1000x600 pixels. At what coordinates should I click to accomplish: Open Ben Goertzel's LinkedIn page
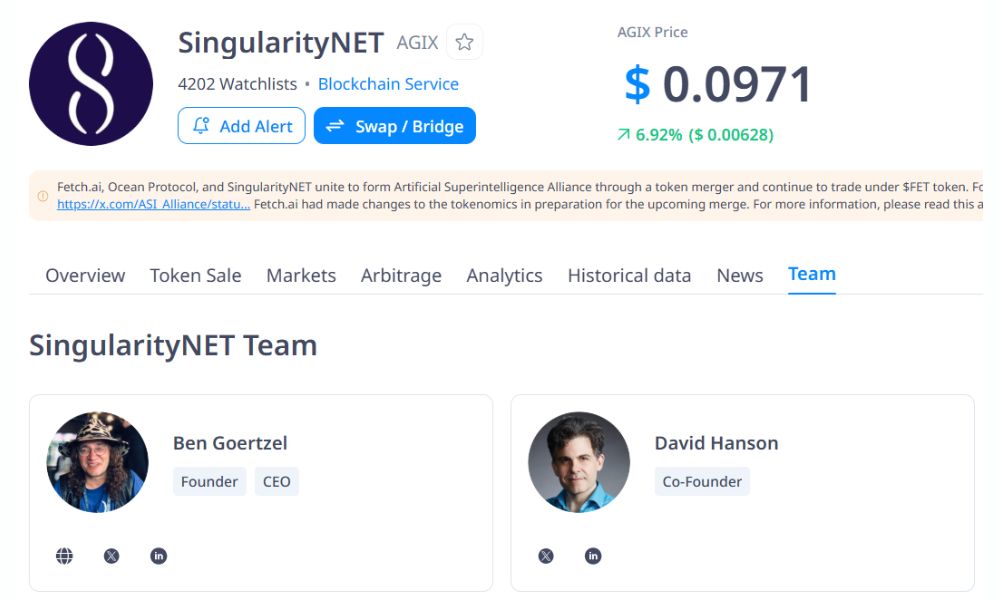159,555
